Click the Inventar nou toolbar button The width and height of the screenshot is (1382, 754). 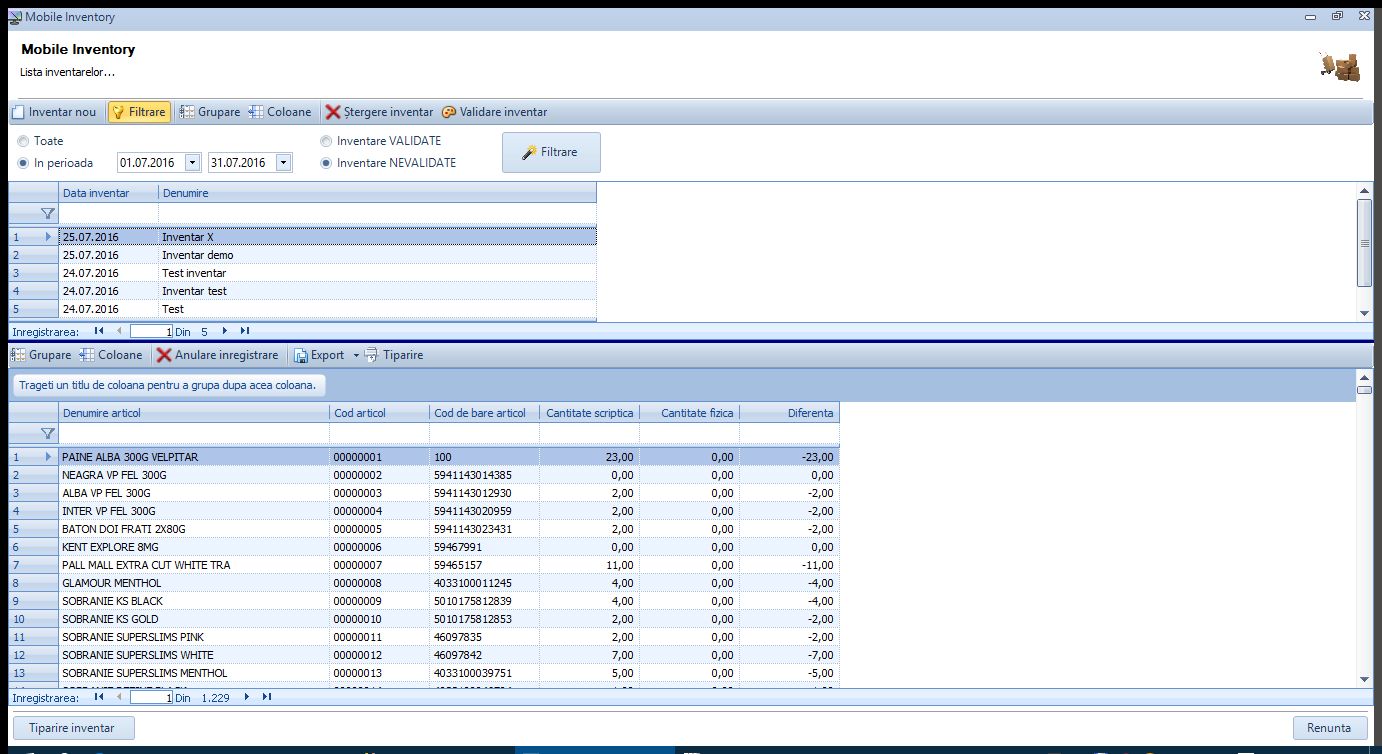pyautogui.click(x=54, y=112)
